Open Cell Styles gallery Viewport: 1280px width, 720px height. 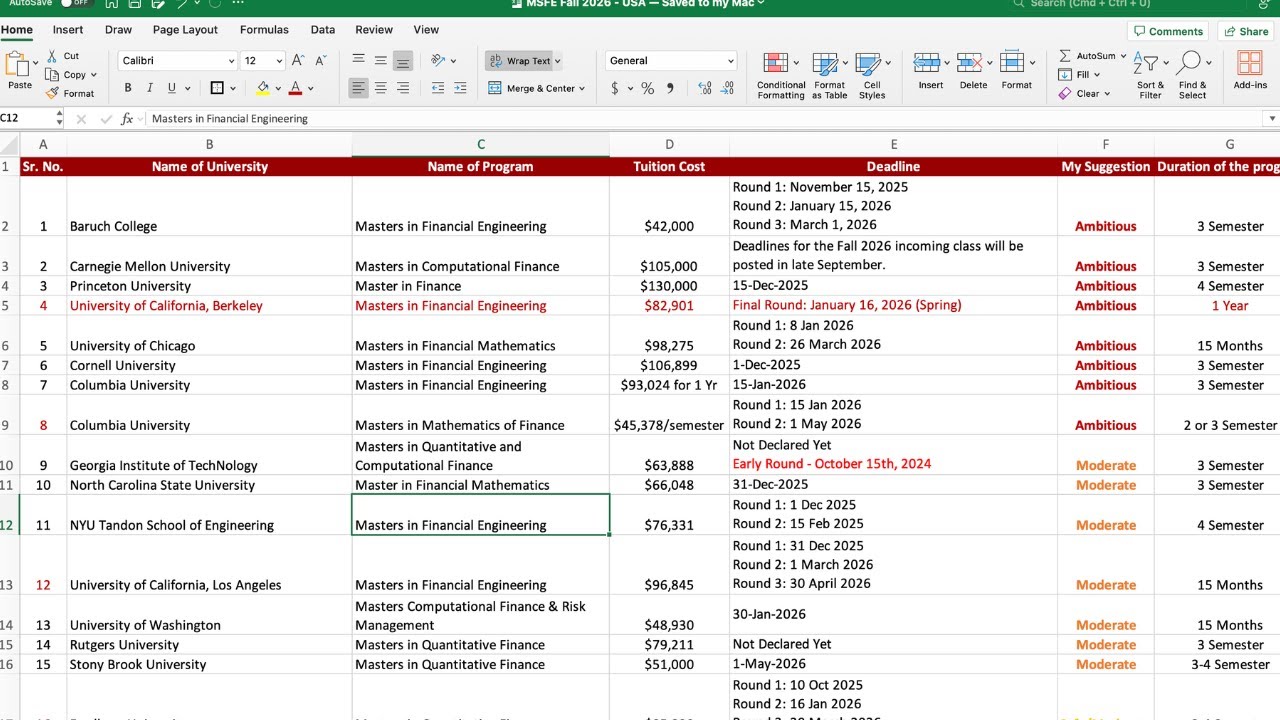[872, 76]
